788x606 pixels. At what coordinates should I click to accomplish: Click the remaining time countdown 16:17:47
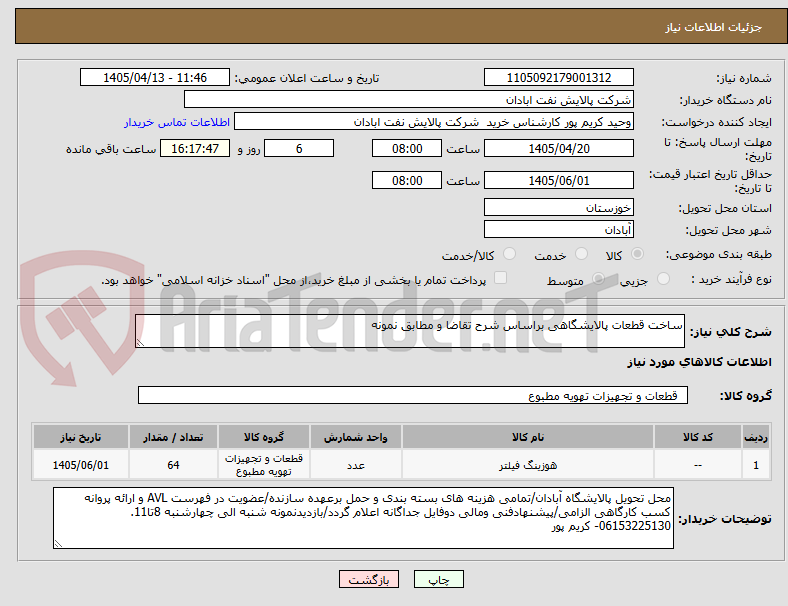[x=195, y=149]
